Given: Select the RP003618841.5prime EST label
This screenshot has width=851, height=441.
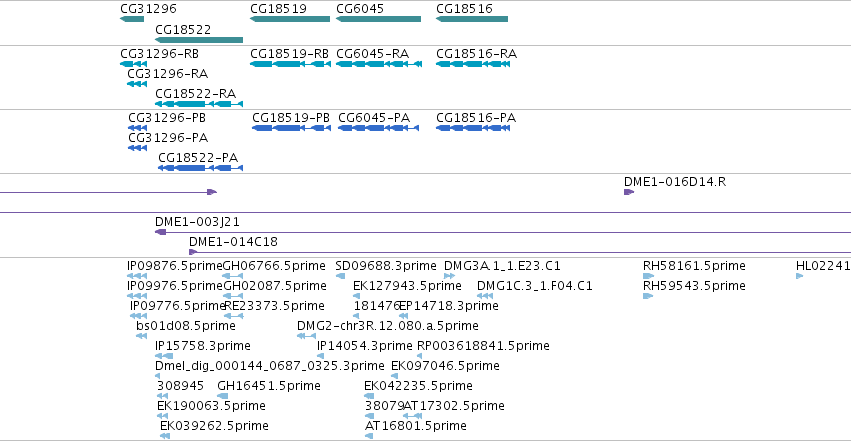Looking at the screenshot, I should (483, 346).
